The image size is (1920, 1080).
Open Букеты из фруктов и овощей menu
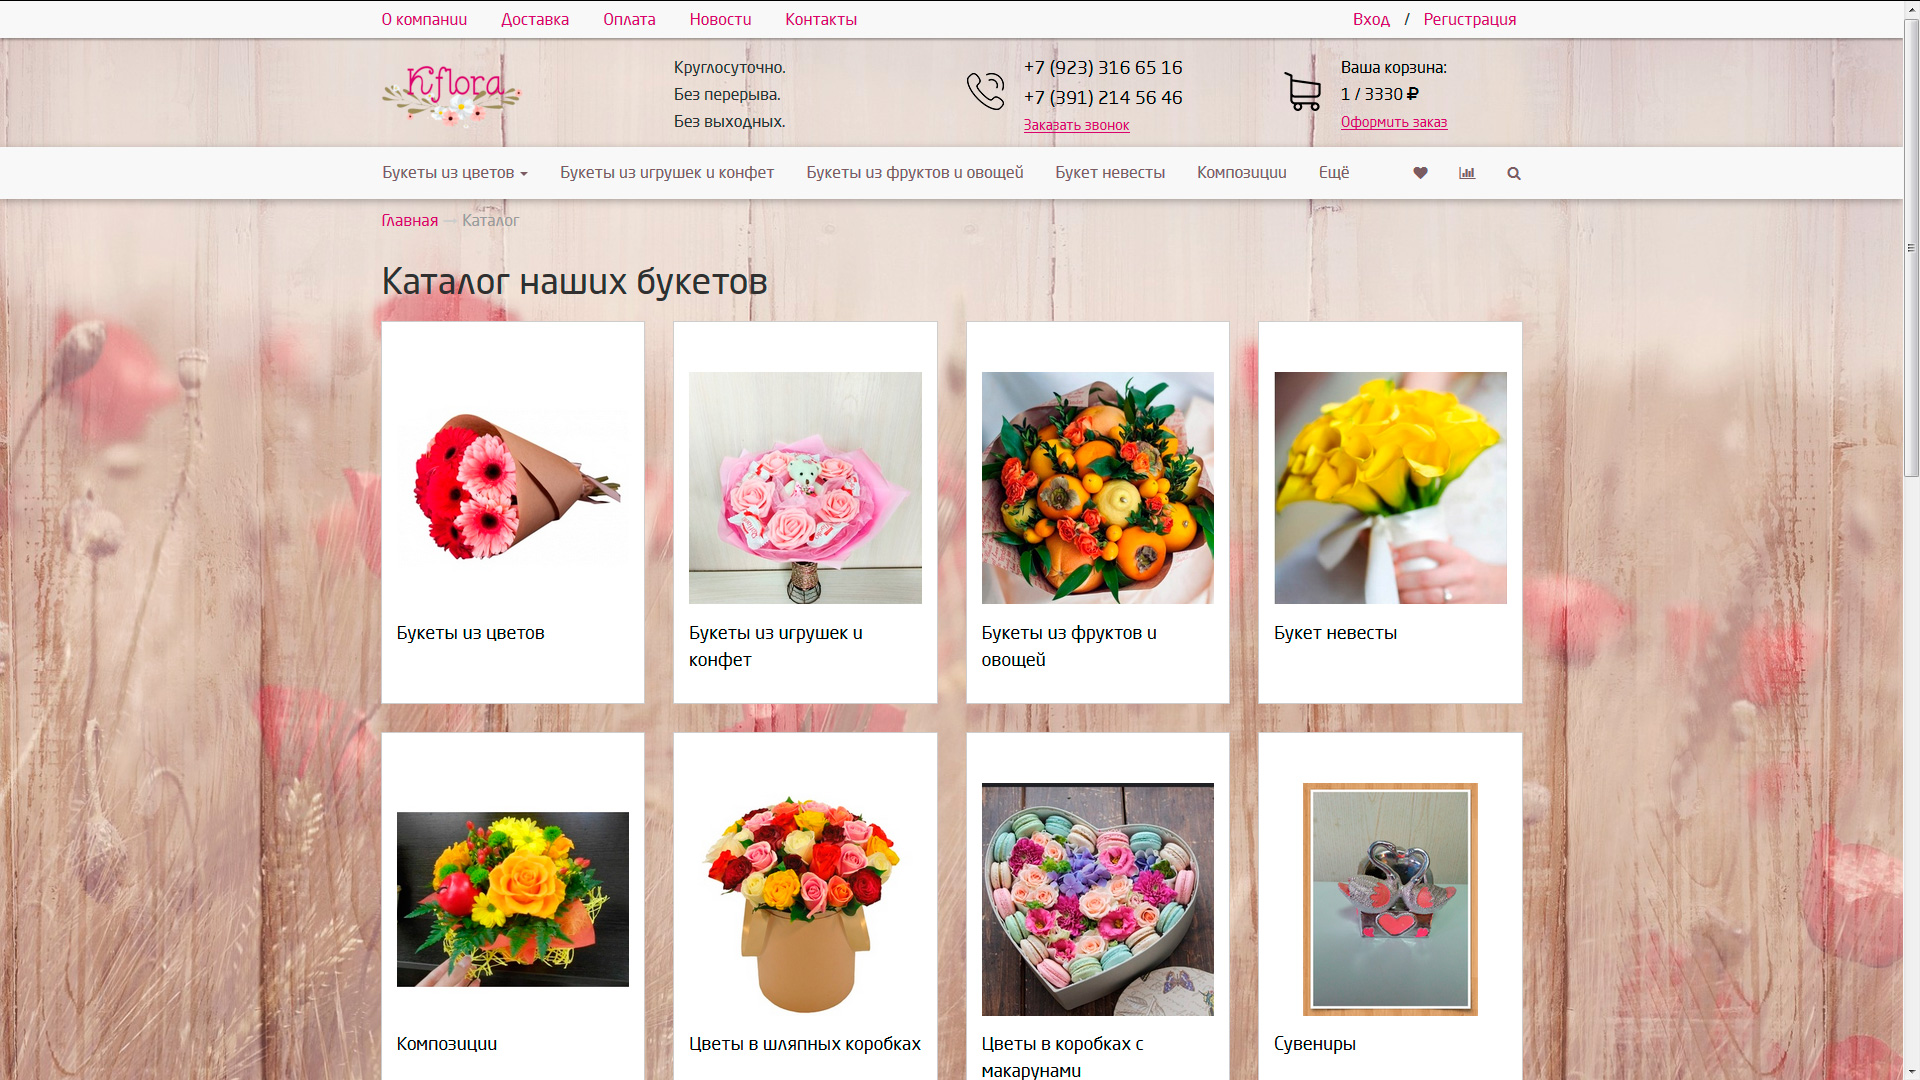tap(915, 172)
